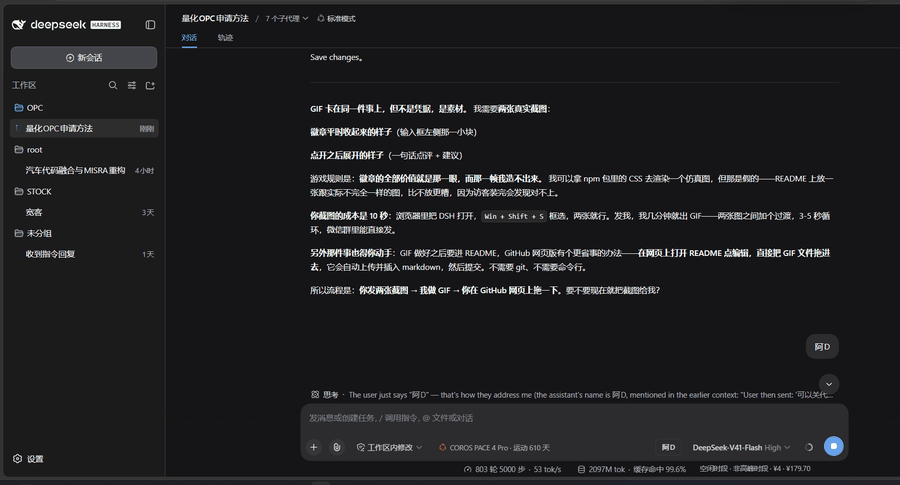The image size is (900, 485).
Task: Add a new workspace folder icon
Action: [x=150, y=85]
